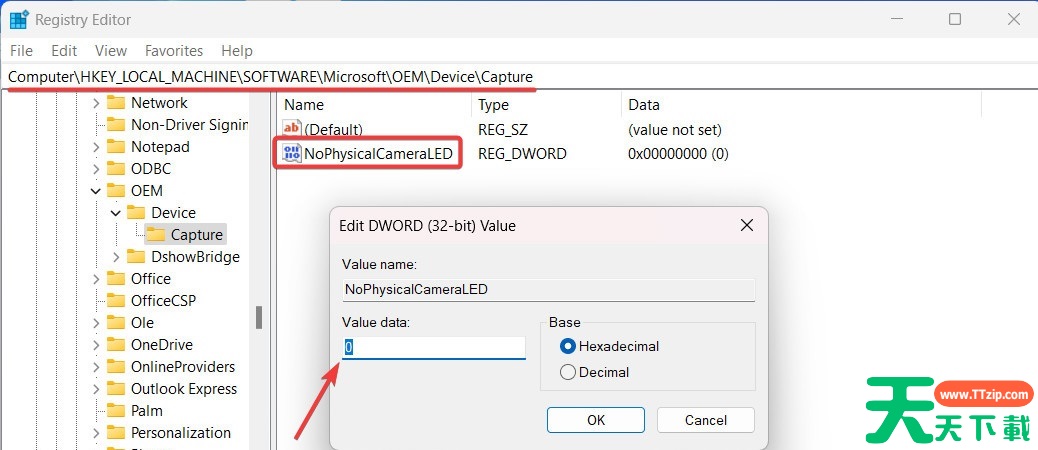Viewport: 1038px width, 450px height.
Task: Open the Edit menu
Action: [64, 51]
